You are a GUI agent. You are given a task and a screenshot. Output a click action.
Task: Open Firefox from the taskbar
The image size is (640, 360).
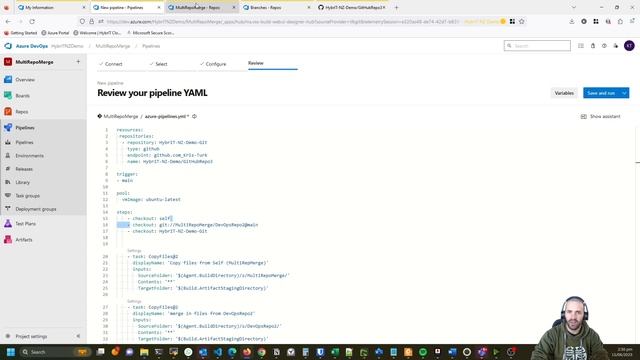[247, 352]
